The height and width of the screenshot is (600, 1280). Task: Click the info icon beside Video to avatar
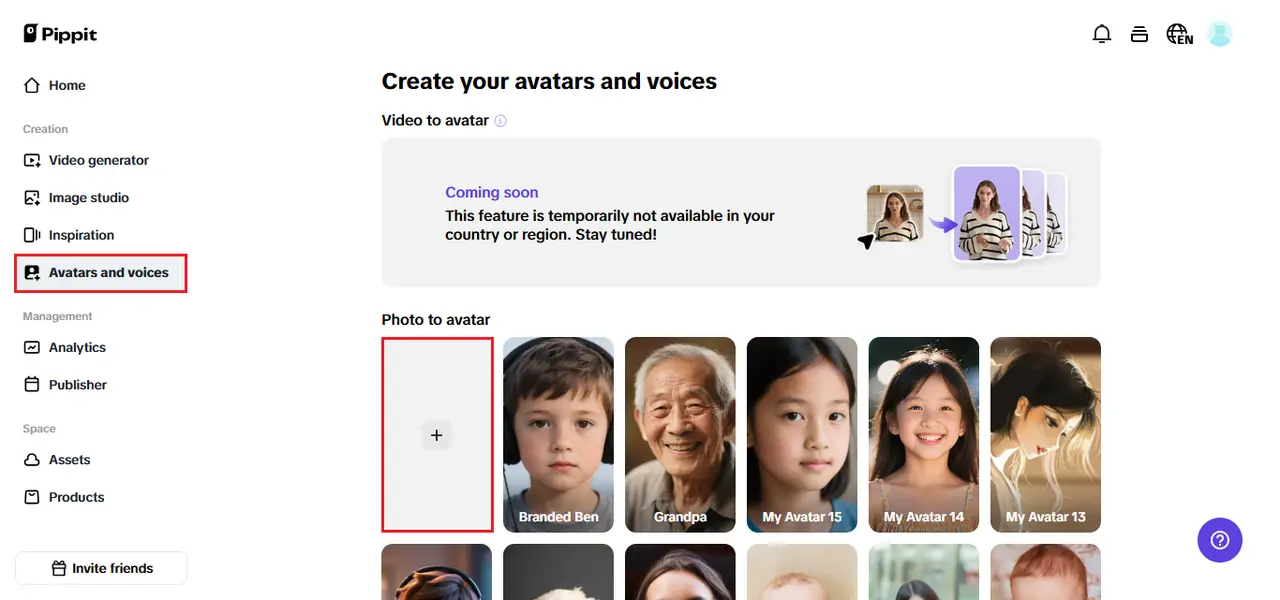point(501,121)
